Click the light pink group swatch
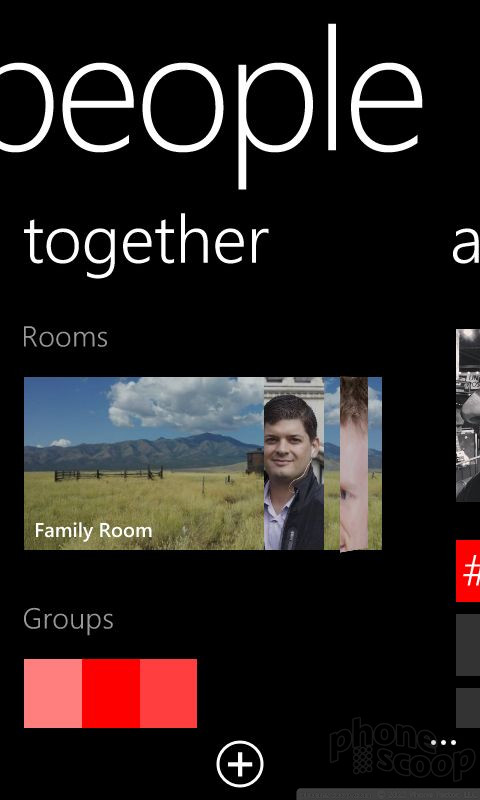 click(x=53, y=693)
